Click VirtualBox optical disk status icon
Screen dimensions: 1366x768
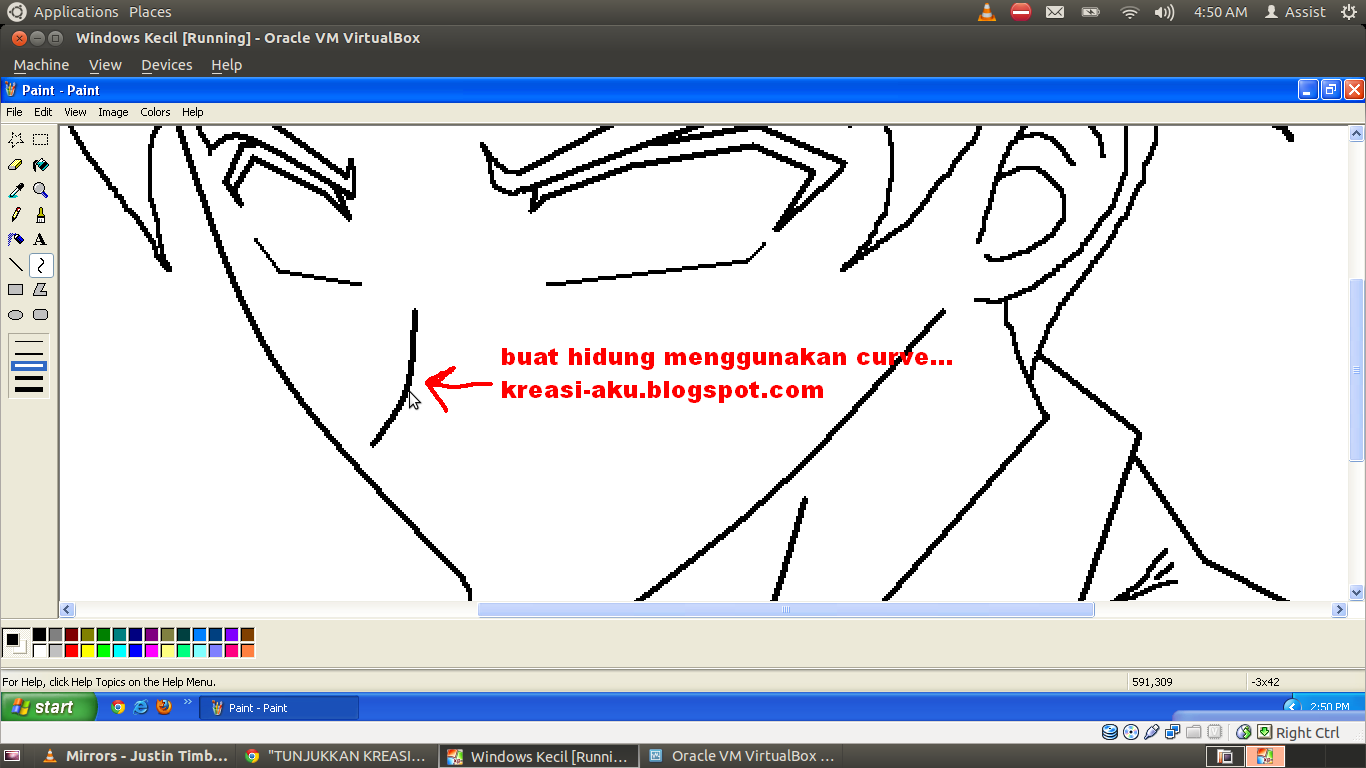point(1130,732)
